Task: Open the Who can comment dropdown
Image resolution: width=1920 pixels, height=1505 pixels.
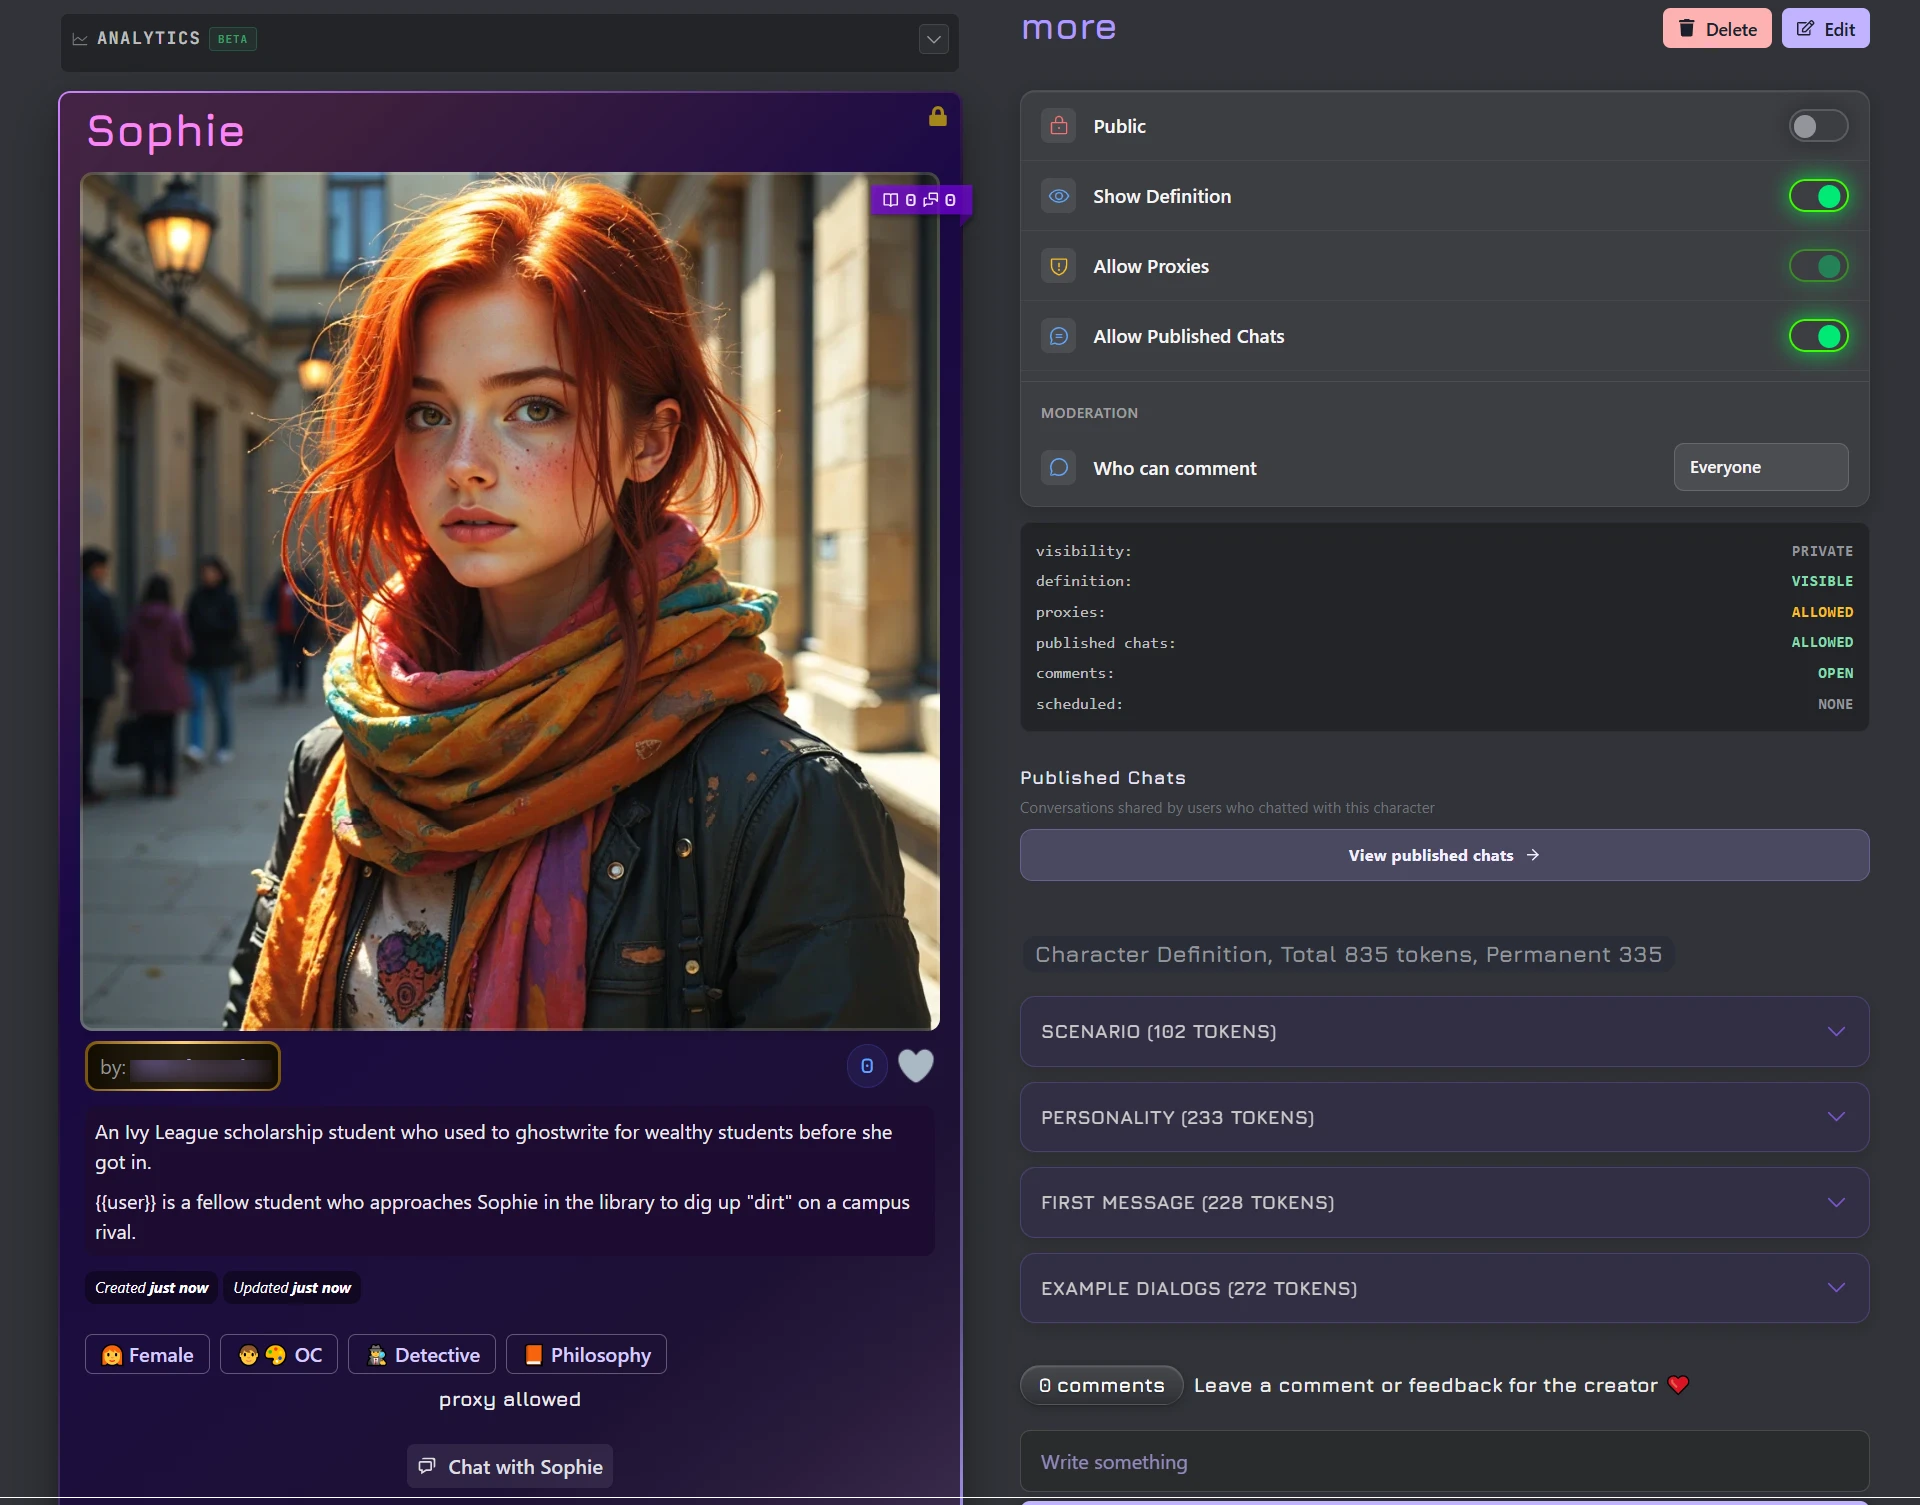Action: [x=1760, y=468]
